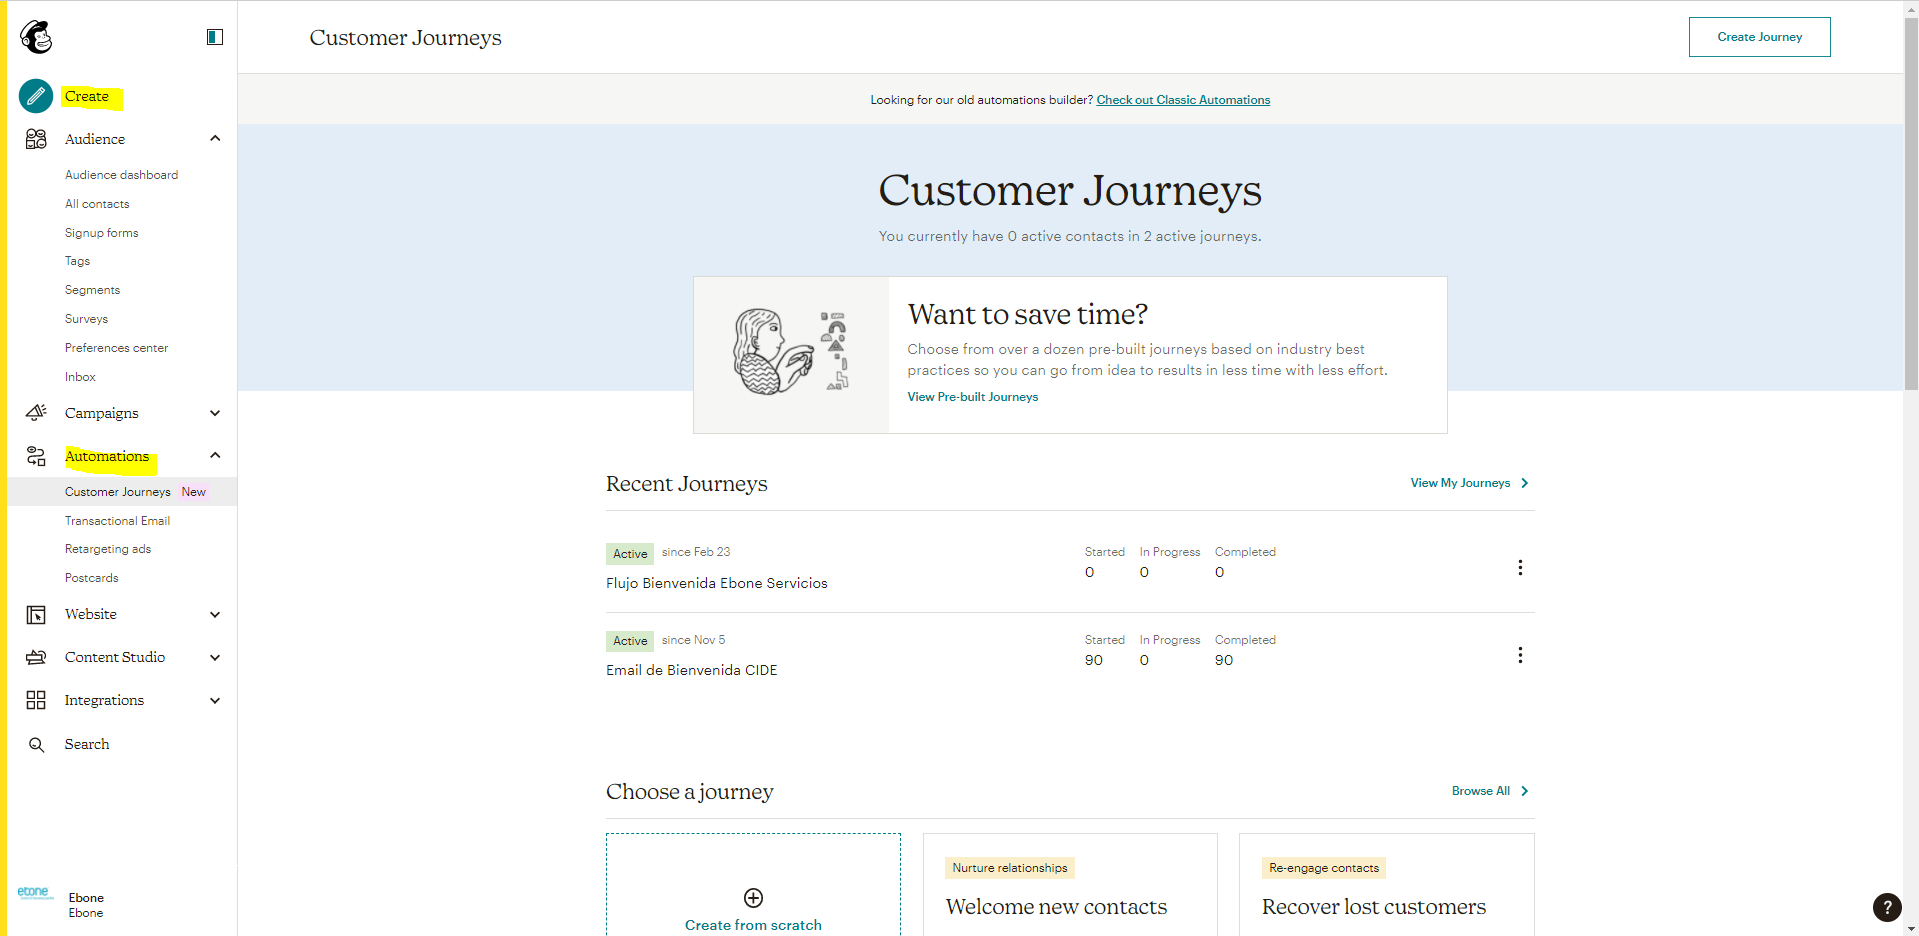Image resolution: width=1919 pixels, height=936 pixels.
Task: Open Campaigns via its megaphone icon
Action: pos(36,413)
